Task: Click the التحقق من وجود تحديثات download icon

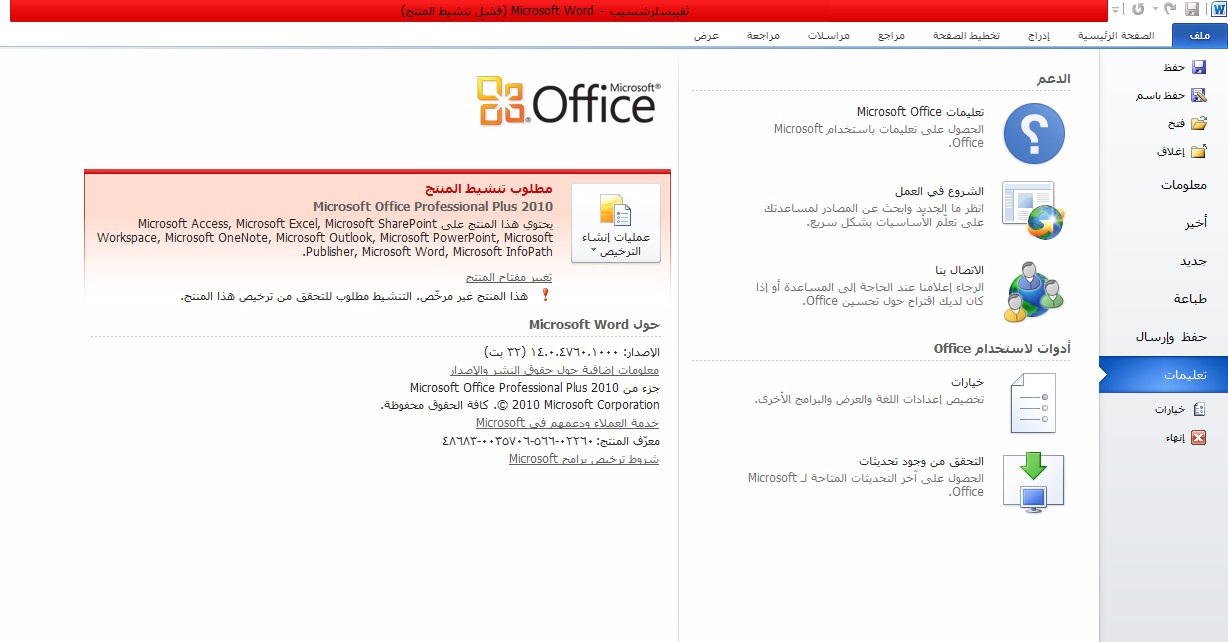Action: click(x=1034, y=482)
